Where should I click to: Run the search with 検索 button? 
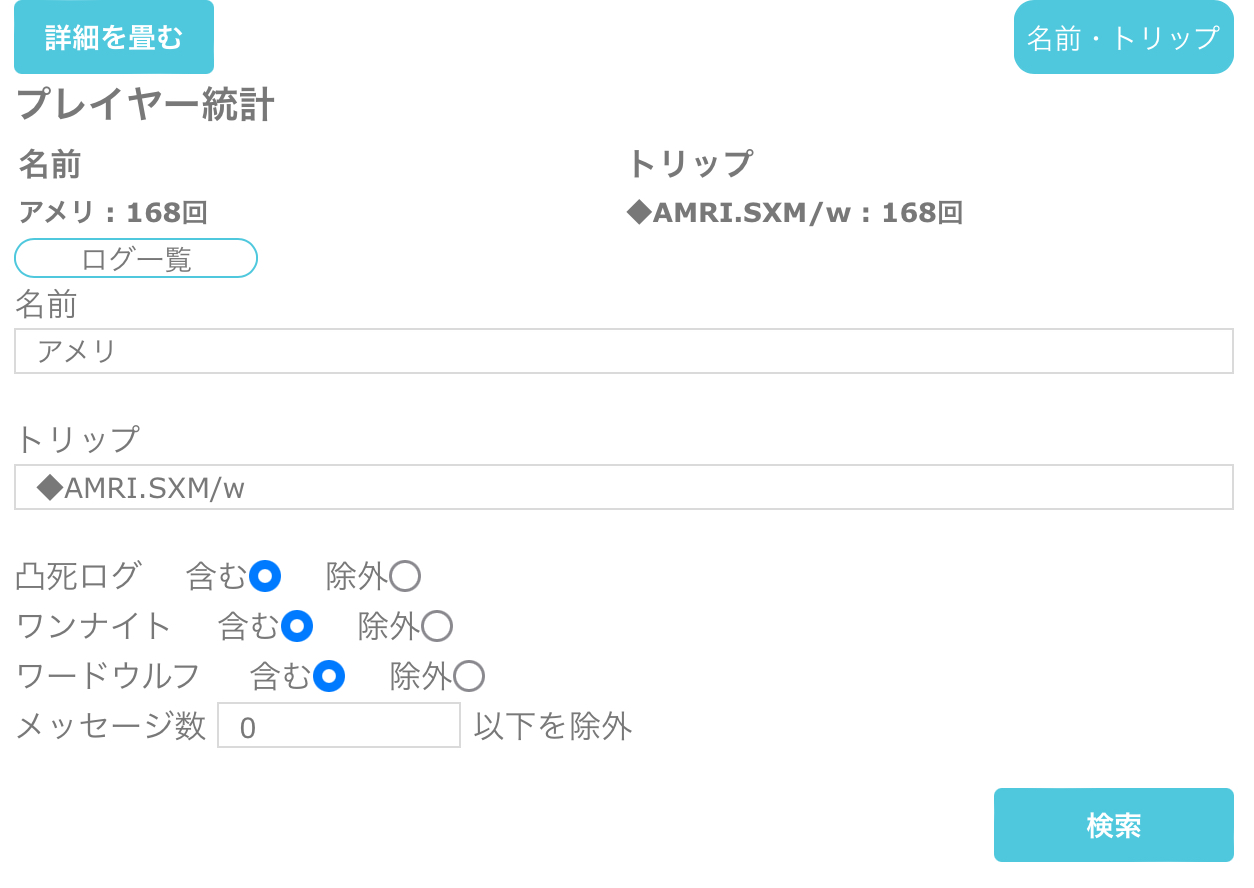click(1114, 825)
